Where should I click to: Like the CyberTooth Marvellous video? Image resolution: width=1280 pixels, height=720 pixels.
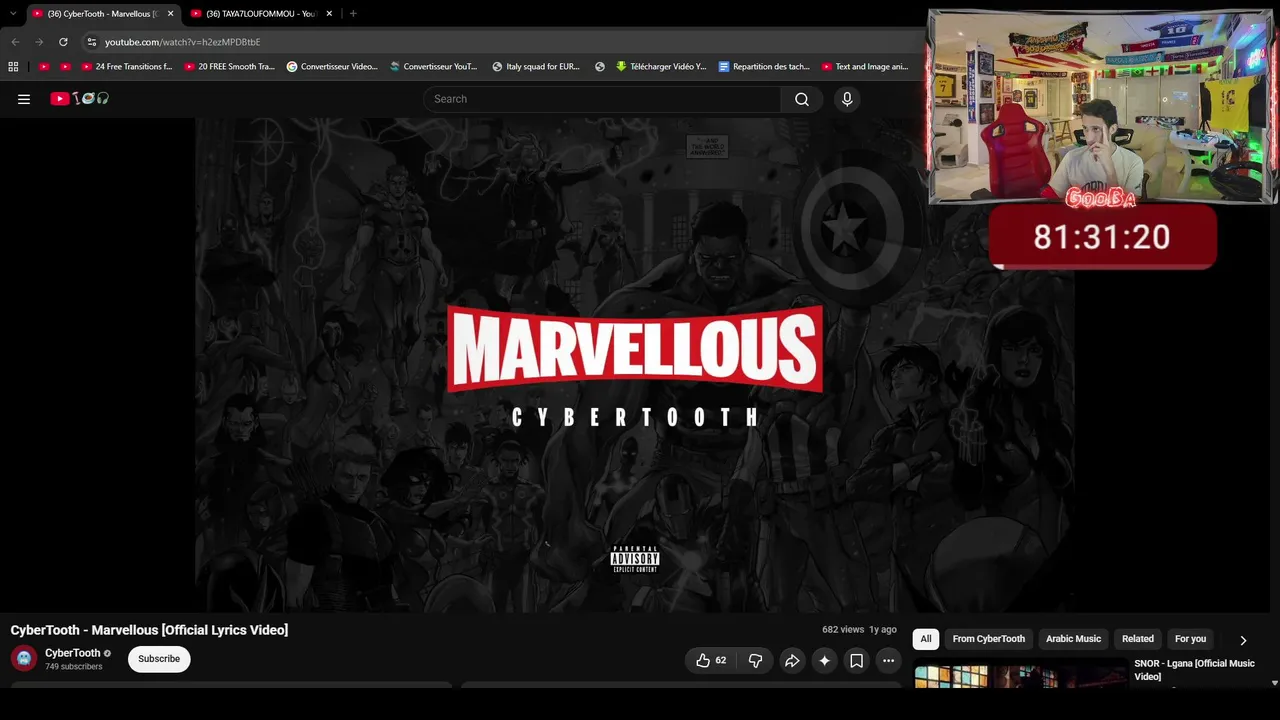click(x=711, y=660)
